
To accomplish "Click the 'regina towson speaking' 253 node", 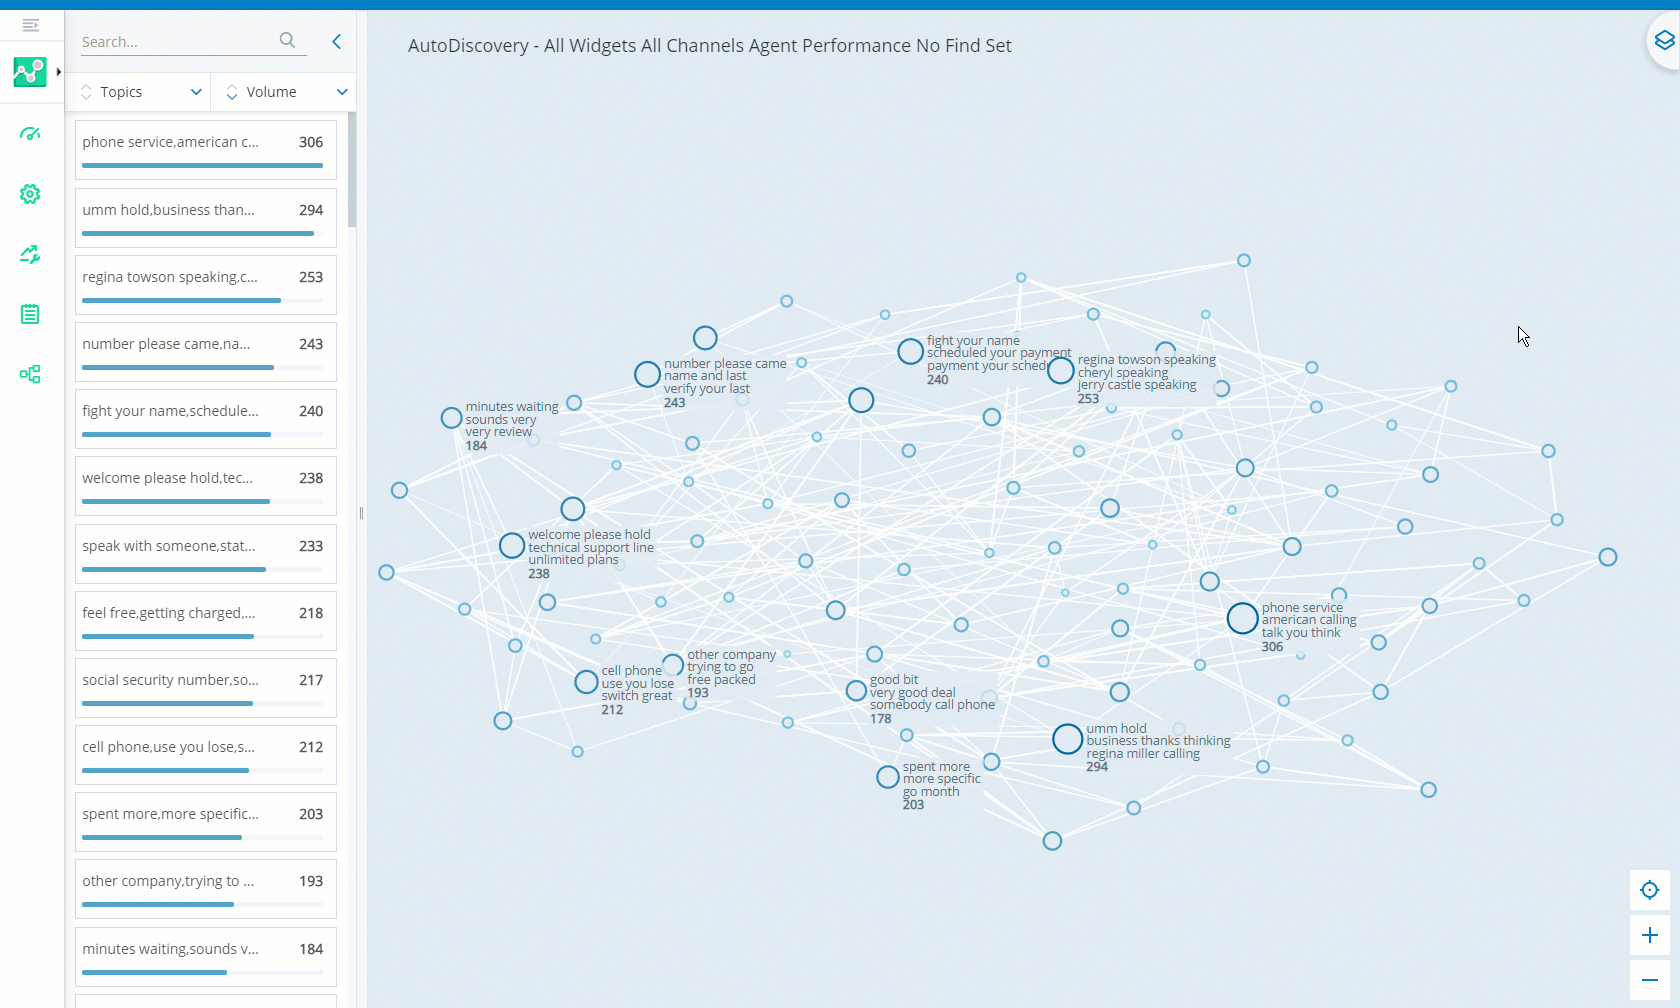I will click(x=1060, y=371).
